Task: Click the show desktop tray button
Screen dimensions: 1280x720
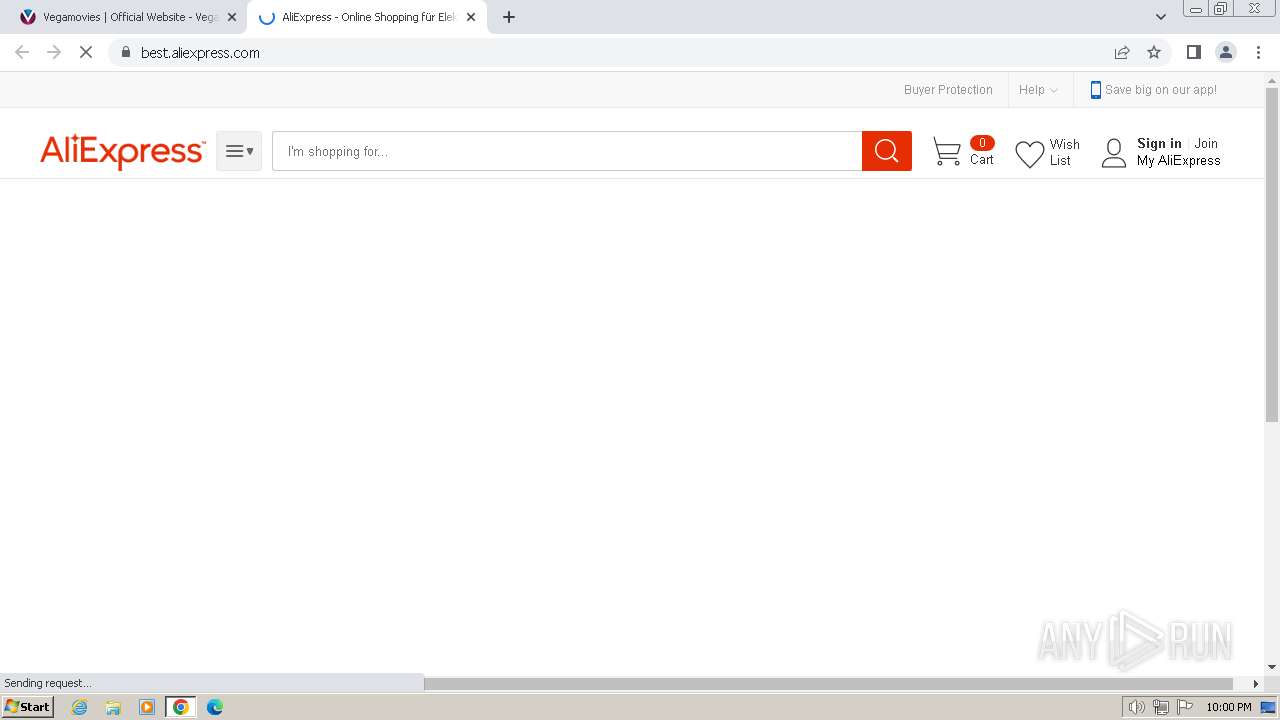Action: [1268, 707]
